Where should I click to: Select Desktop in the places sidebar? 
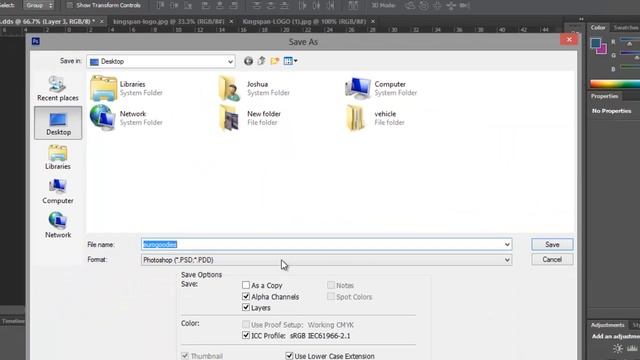[x=58, y=123]
